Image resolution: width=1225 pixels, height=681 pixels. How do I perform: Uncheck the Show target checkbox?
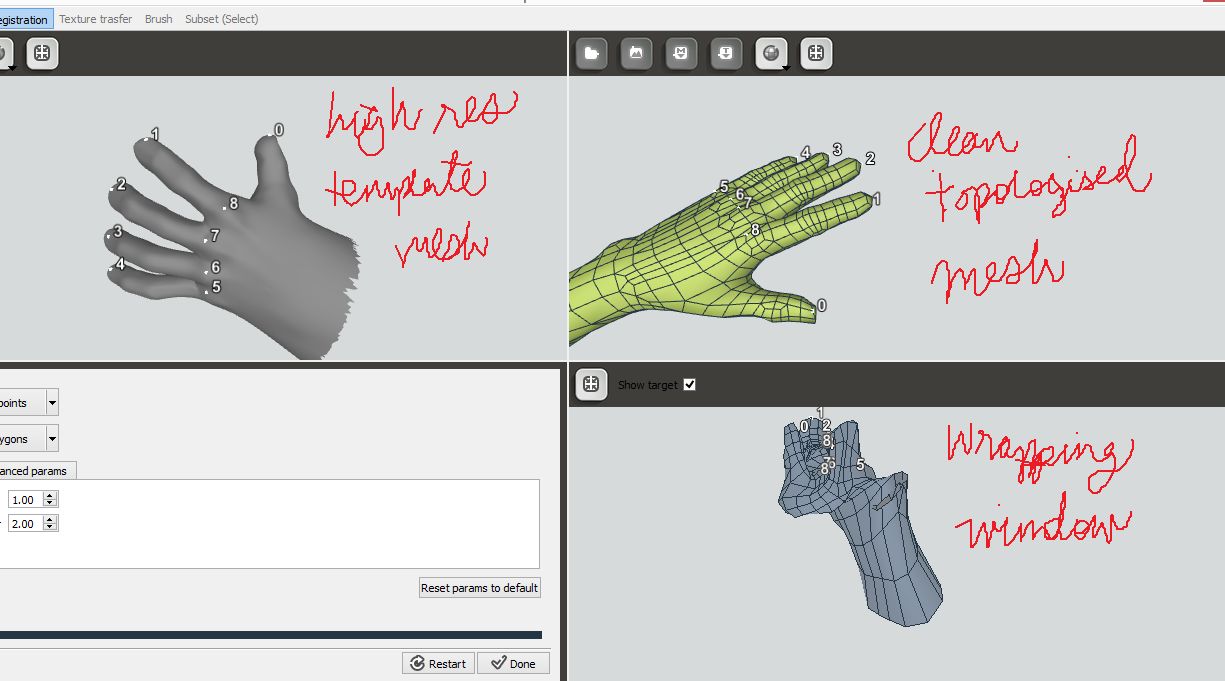coord(689,385)
